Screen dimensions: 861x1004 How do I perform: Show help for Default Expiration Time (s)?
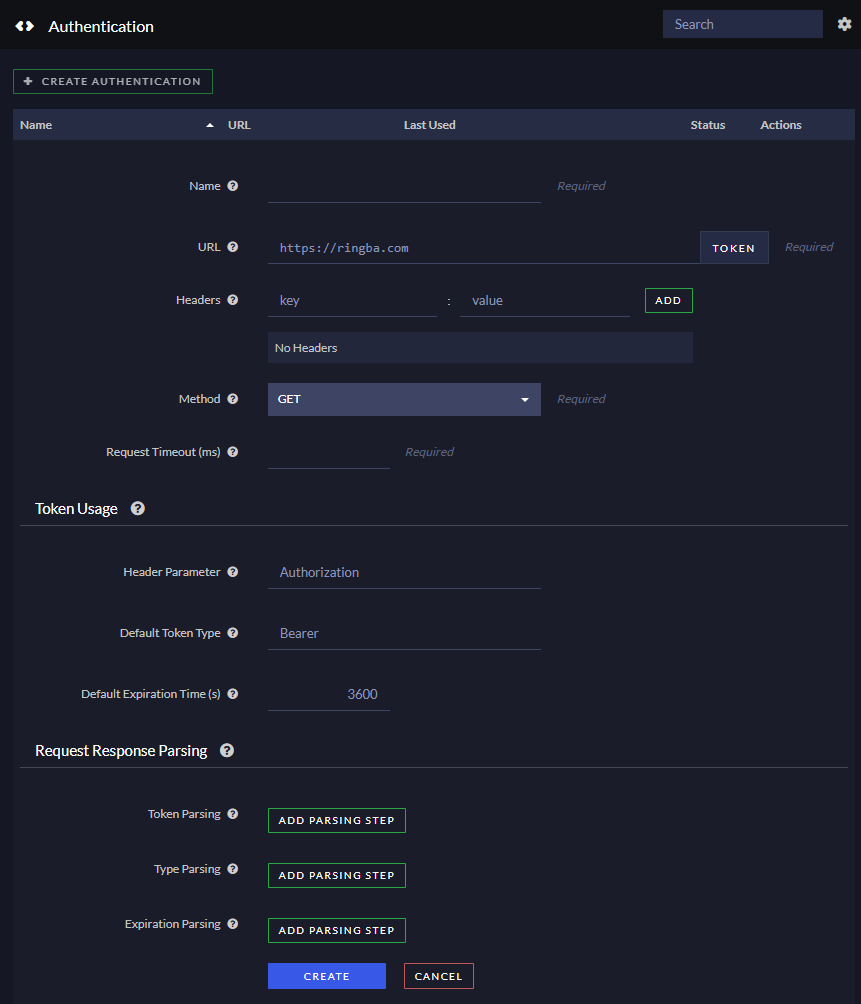pos(233,693)
